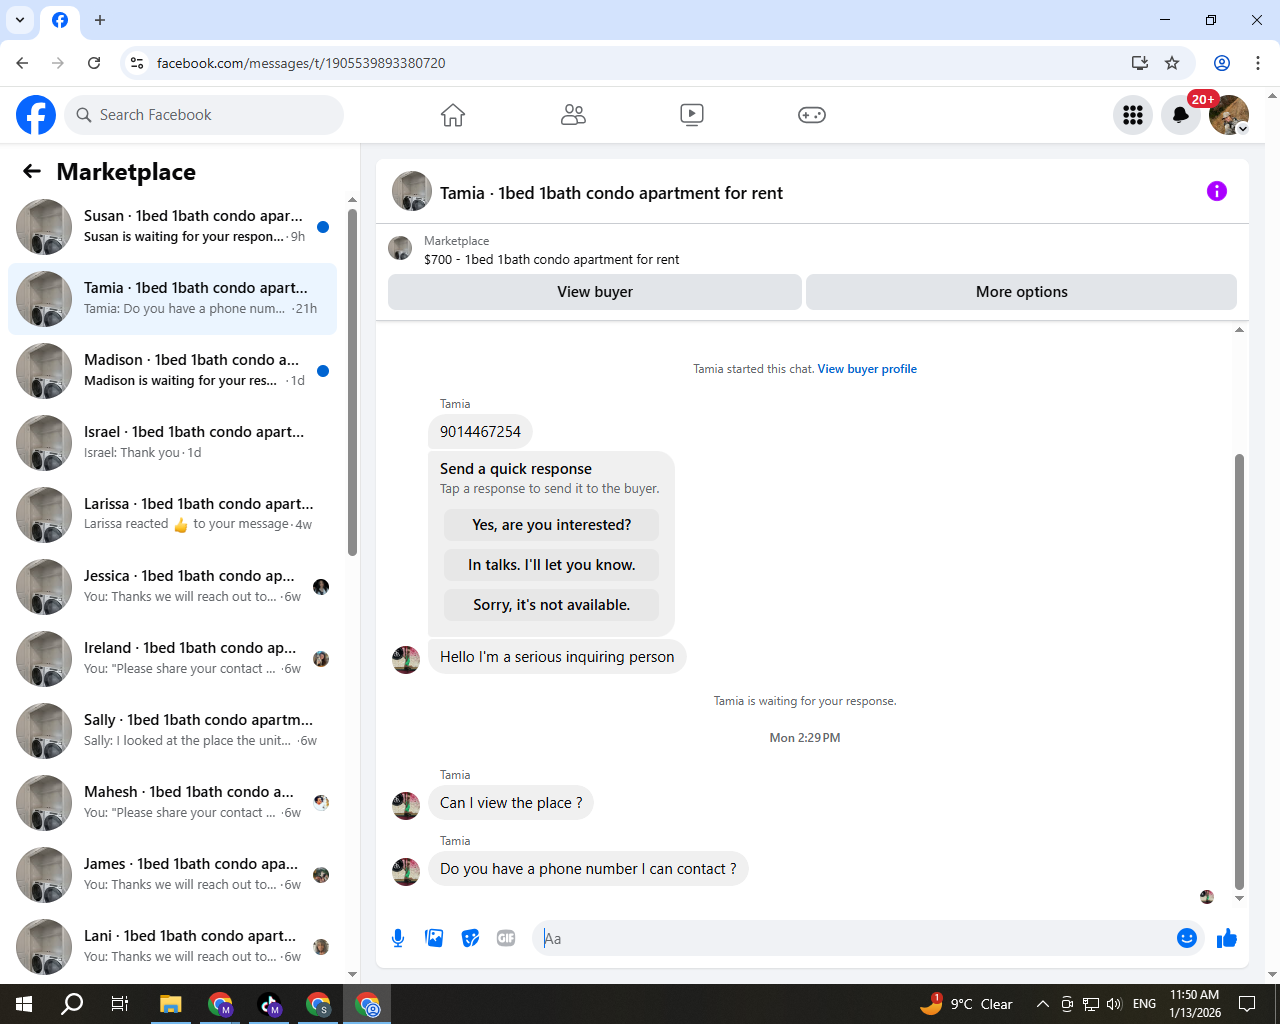The width and height of the screenshot is (1280, 1024).
Task: Choose a sticker icon
Action: [x=470, y=938]
